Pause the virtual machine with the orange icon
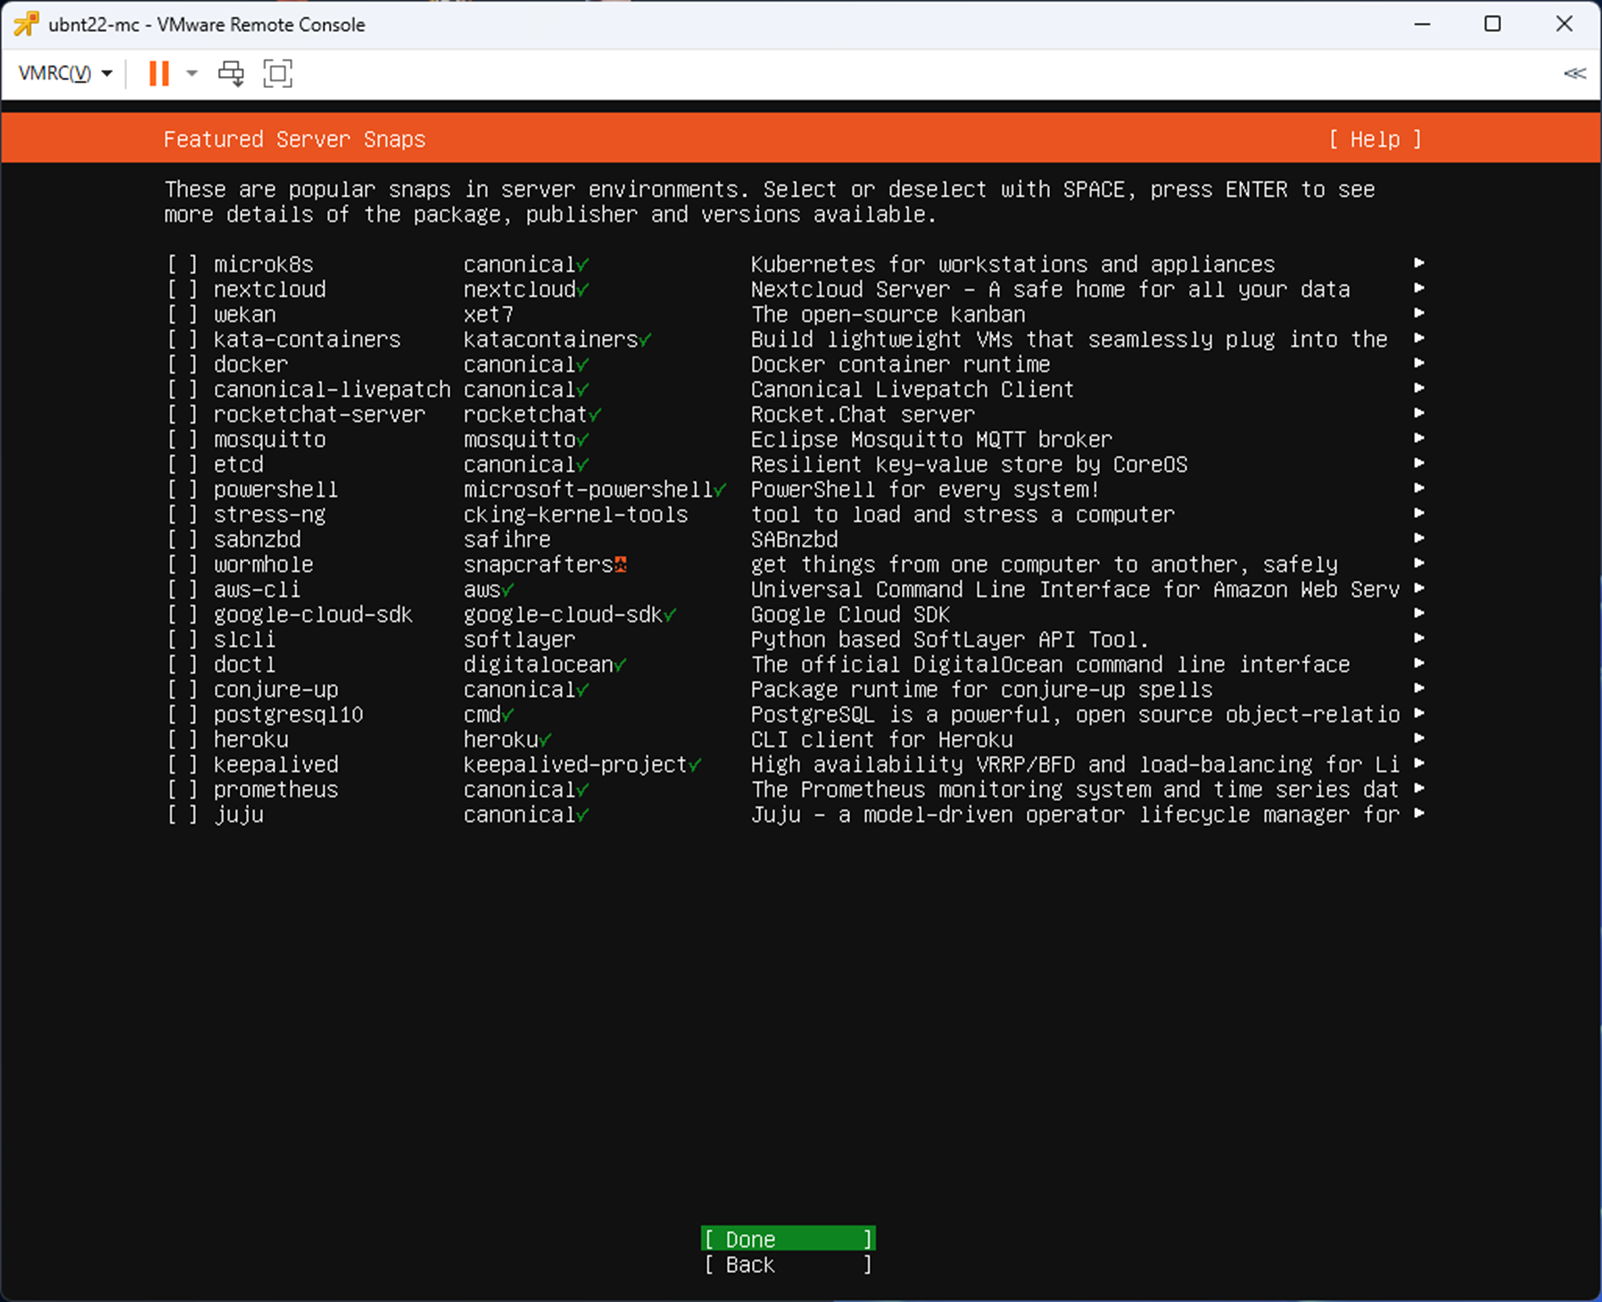Screen dimensions: 1602x1302 point(159,73)
